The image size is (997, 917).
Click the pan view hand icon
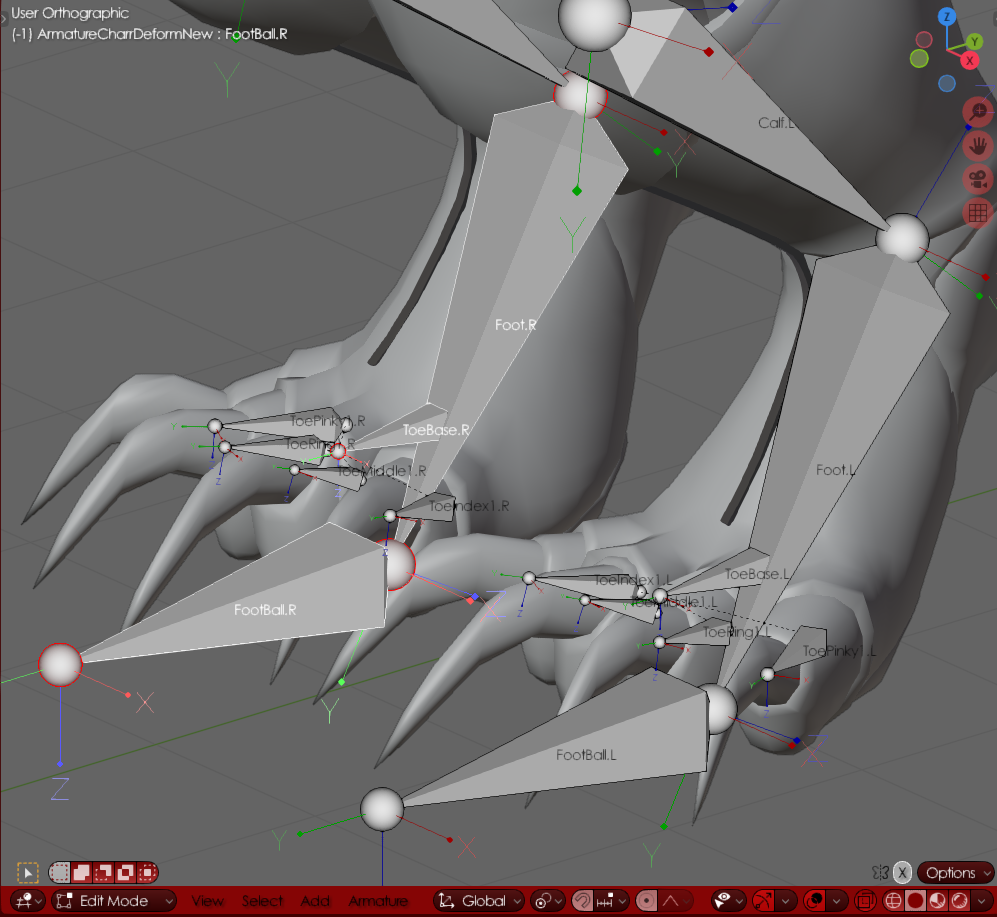[978, 146]
